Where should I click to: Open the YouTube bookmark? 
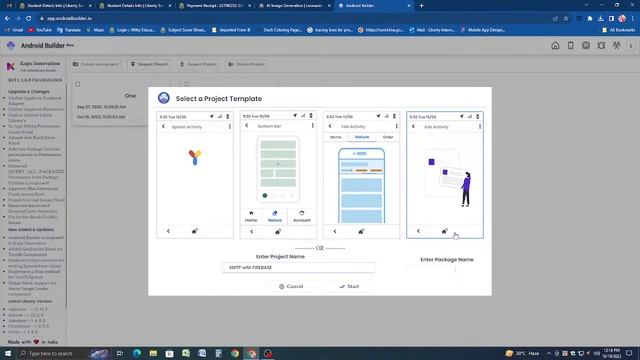point(40,30)
